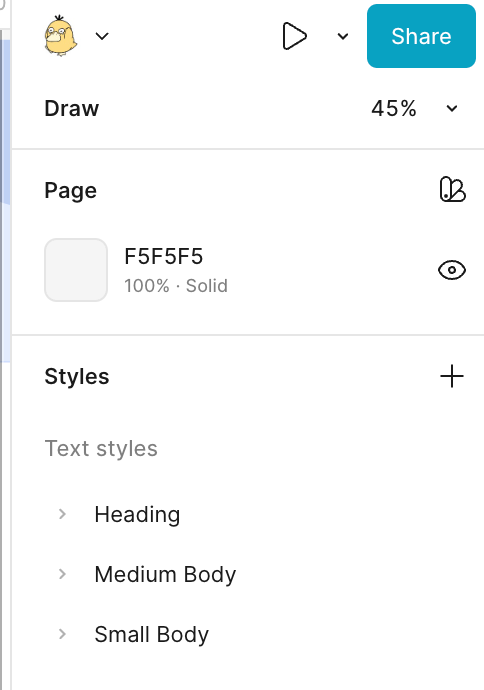Viewport: 484px width, 690px height.
Task: Add a new style with plus icon
Action: (x=452, y=376)
